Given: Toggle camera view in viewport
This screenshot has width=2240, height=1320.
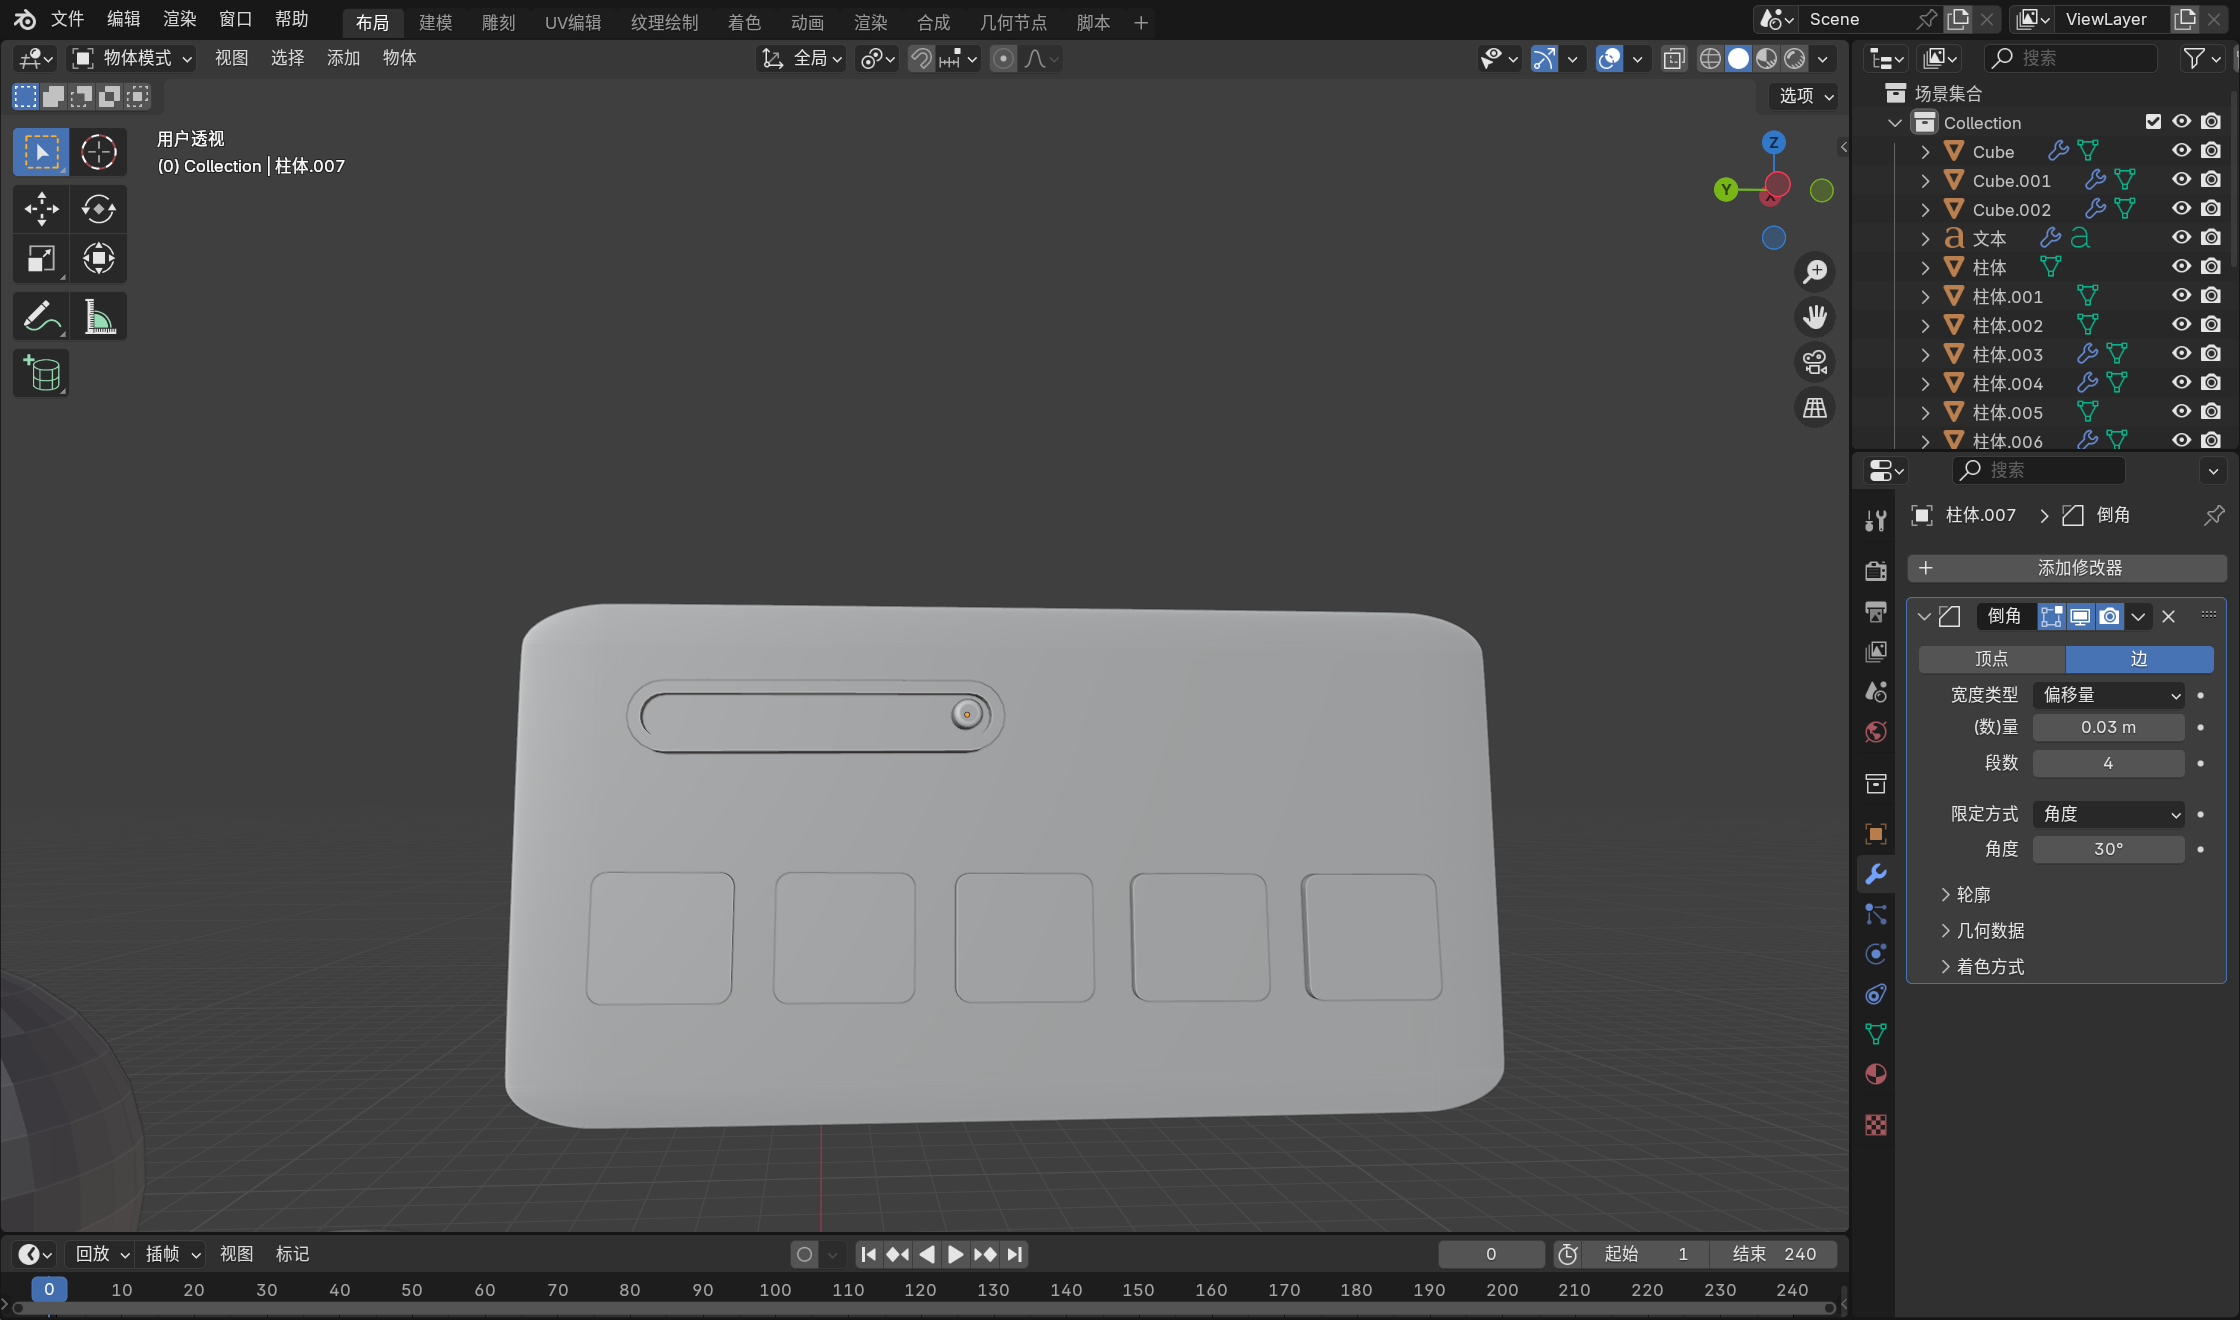Looking at the screenshot, I should pyautogui.click(x=1815, y=362).
